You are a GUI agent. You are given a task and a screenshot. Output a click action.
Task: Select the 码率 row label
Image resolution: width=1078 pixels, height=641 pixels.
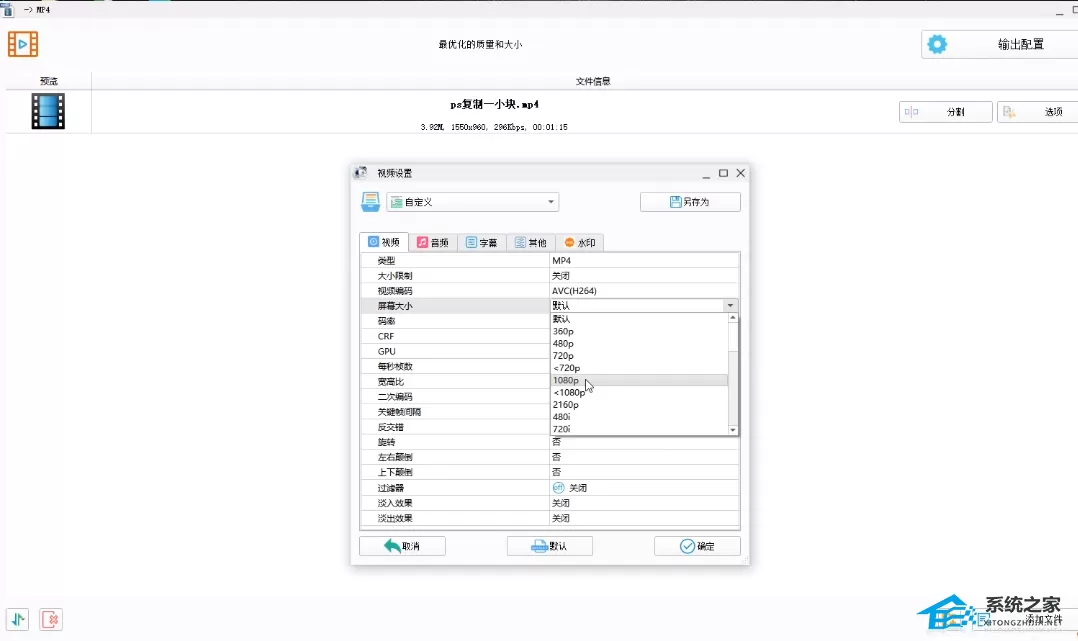click(x=386, y=321)
